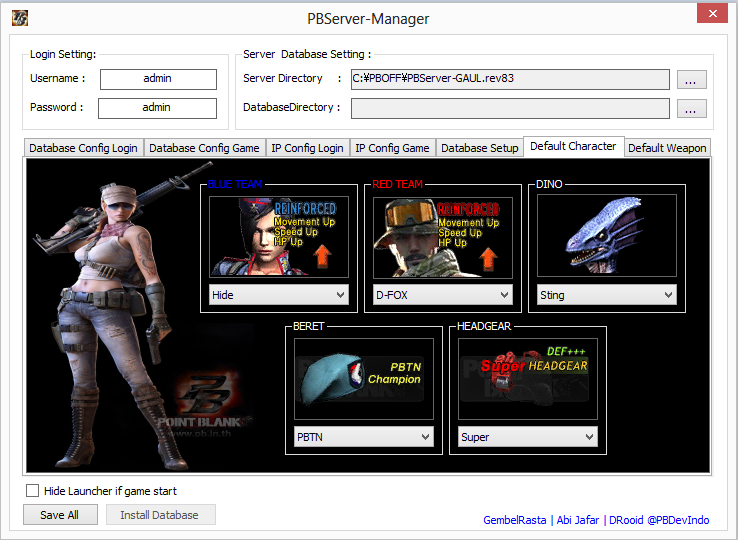Select the Default Character tab
This screenshot has width=738, height=540.
573,146
